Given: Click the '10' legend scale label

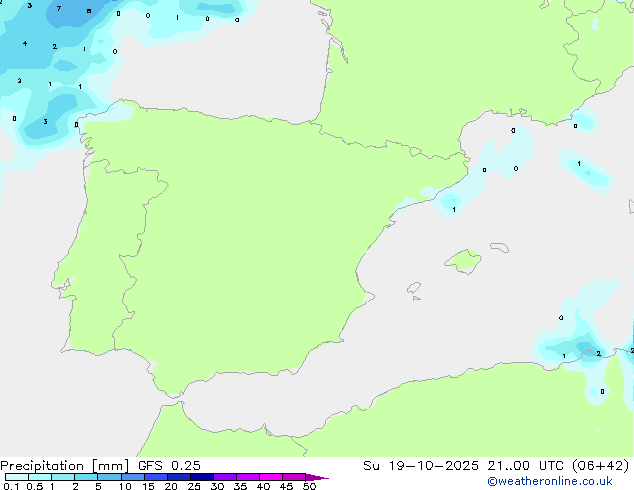Looking at the screenshot, I should point(125,486).
